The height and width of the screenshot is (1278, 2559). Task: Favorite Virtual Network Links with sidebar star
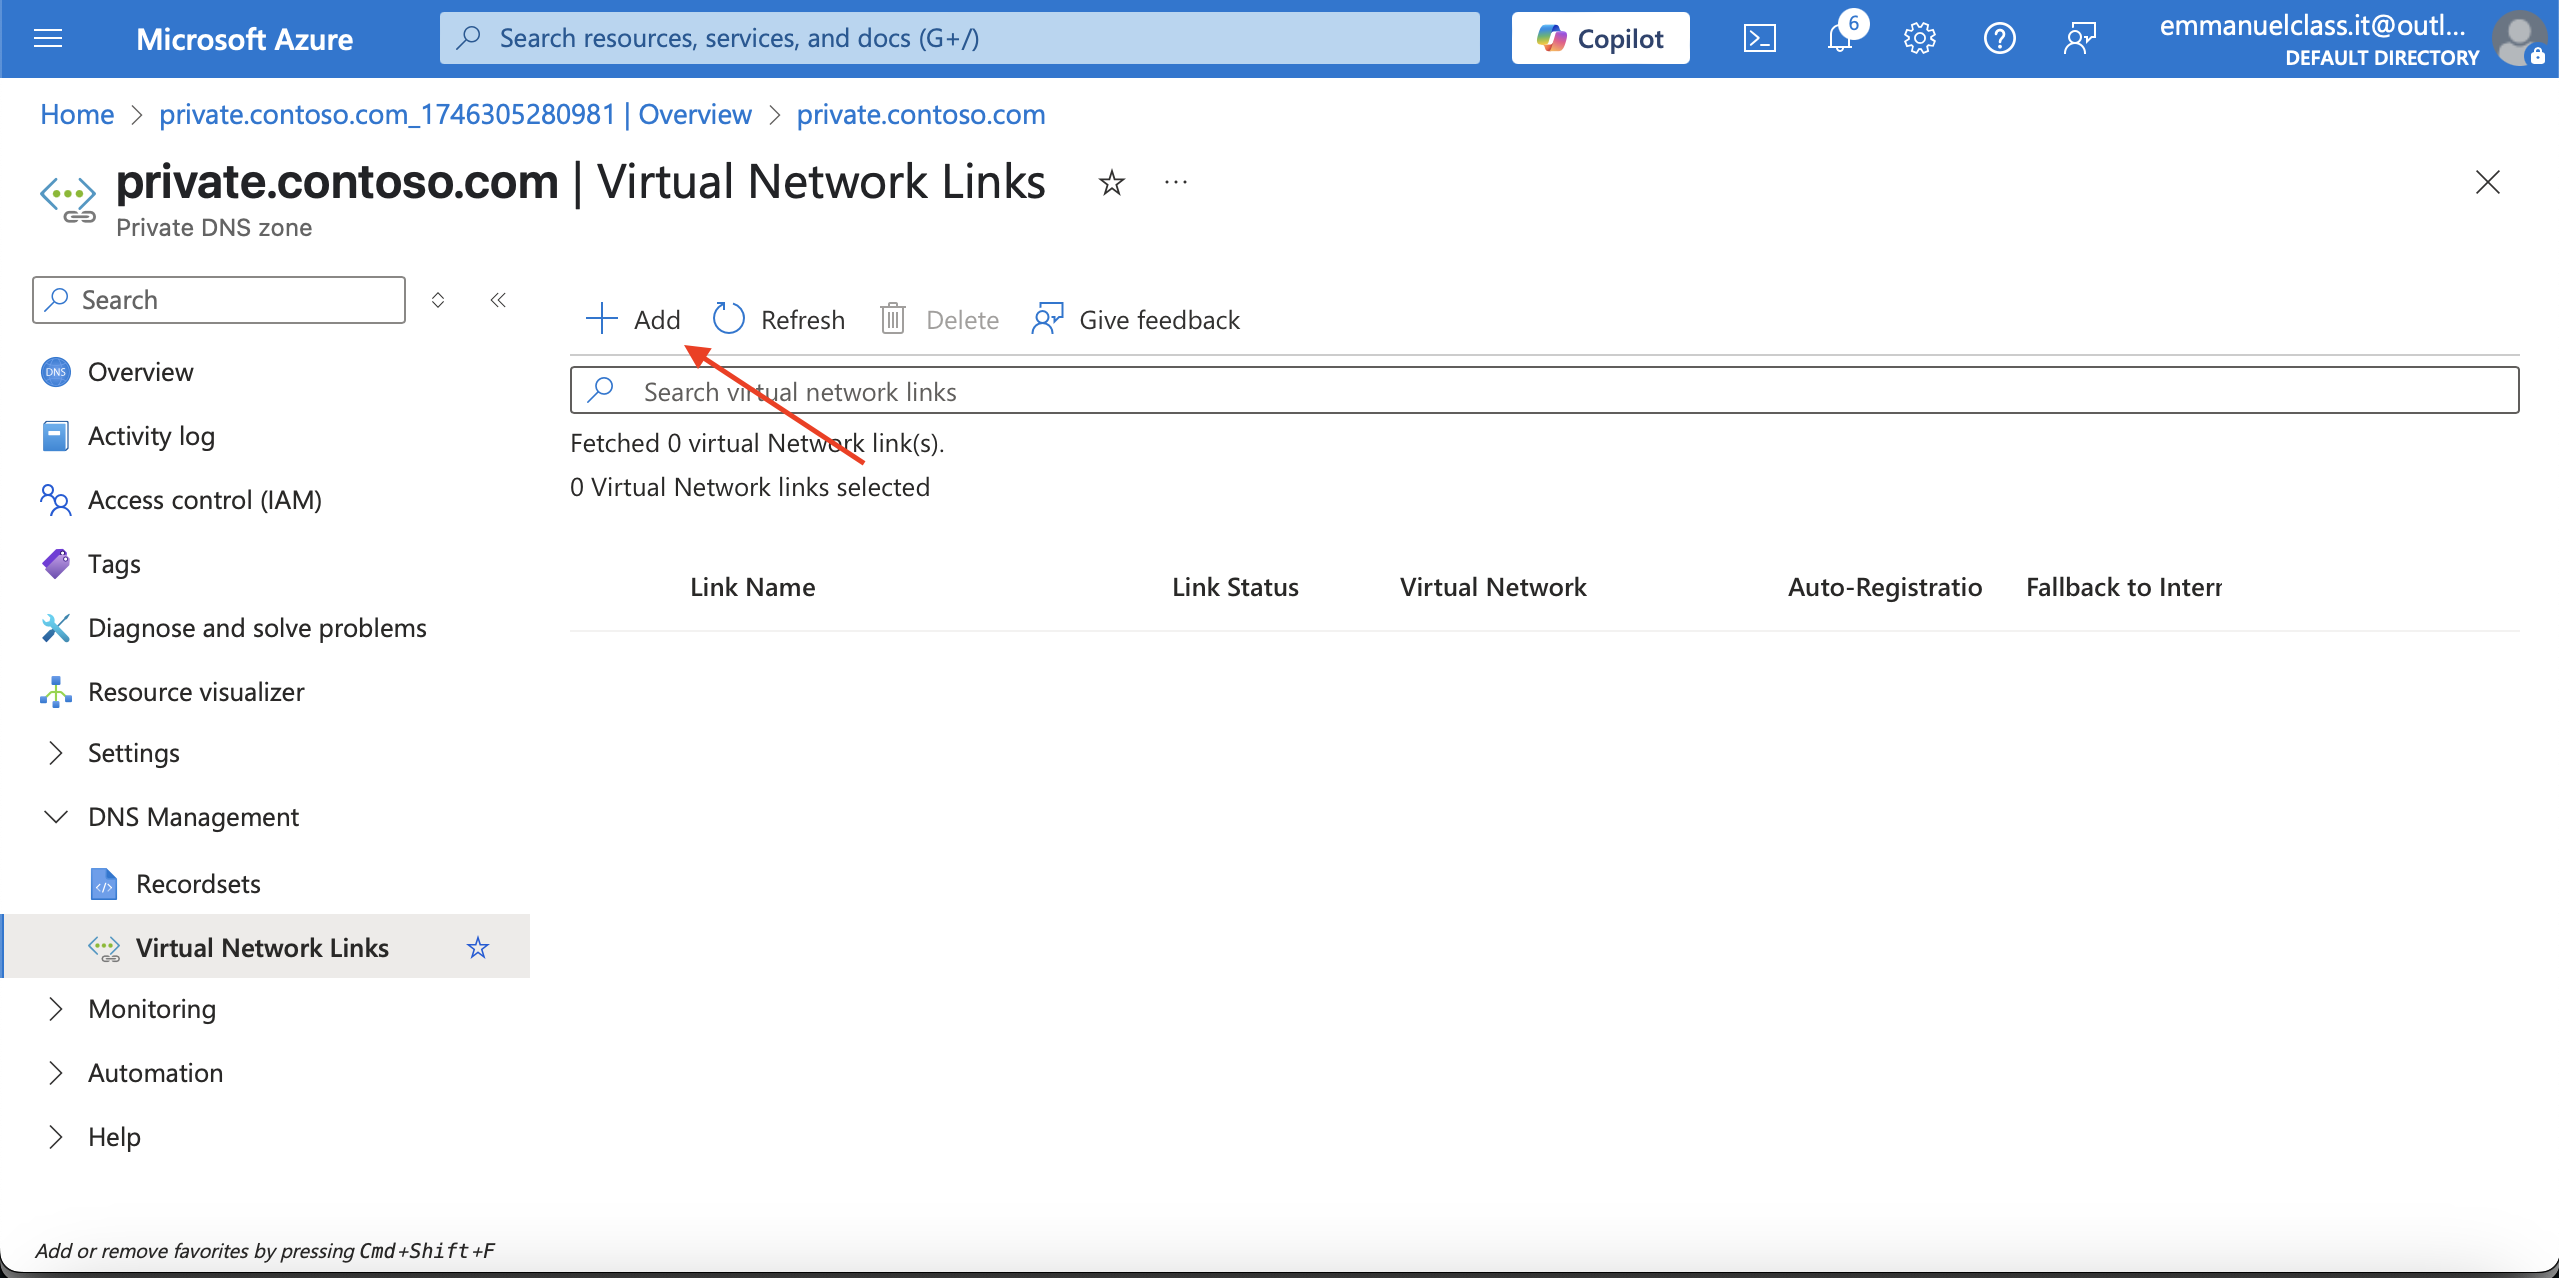(x=478, y=948)
